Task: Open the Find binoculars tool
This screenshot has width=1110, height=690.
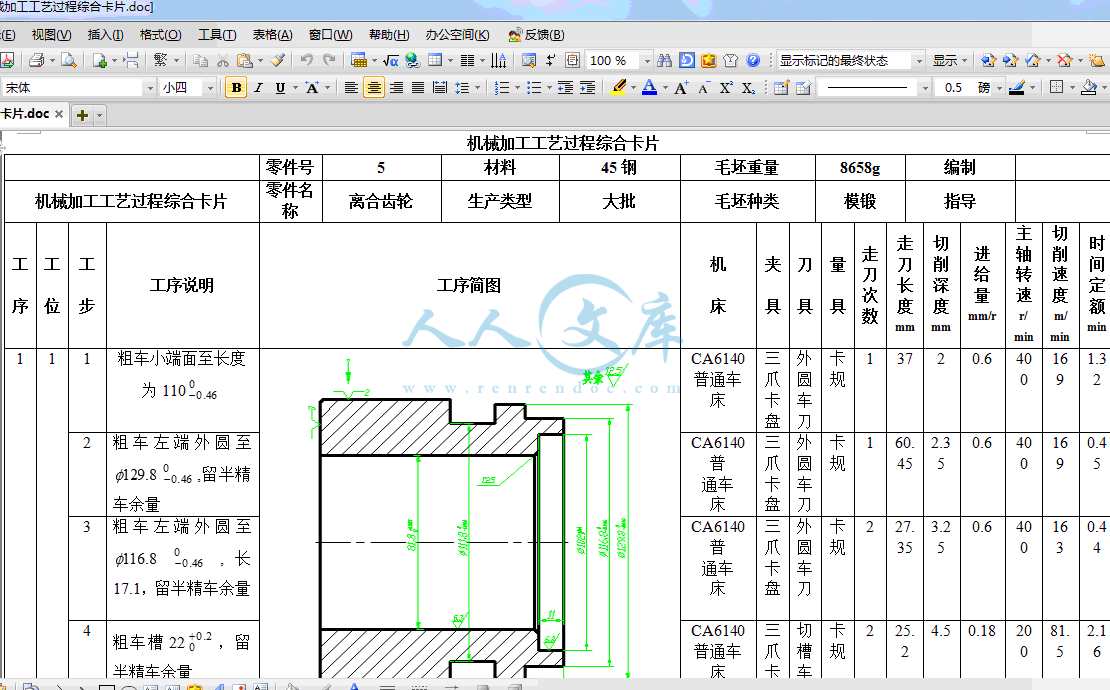Action: (664, 61)
